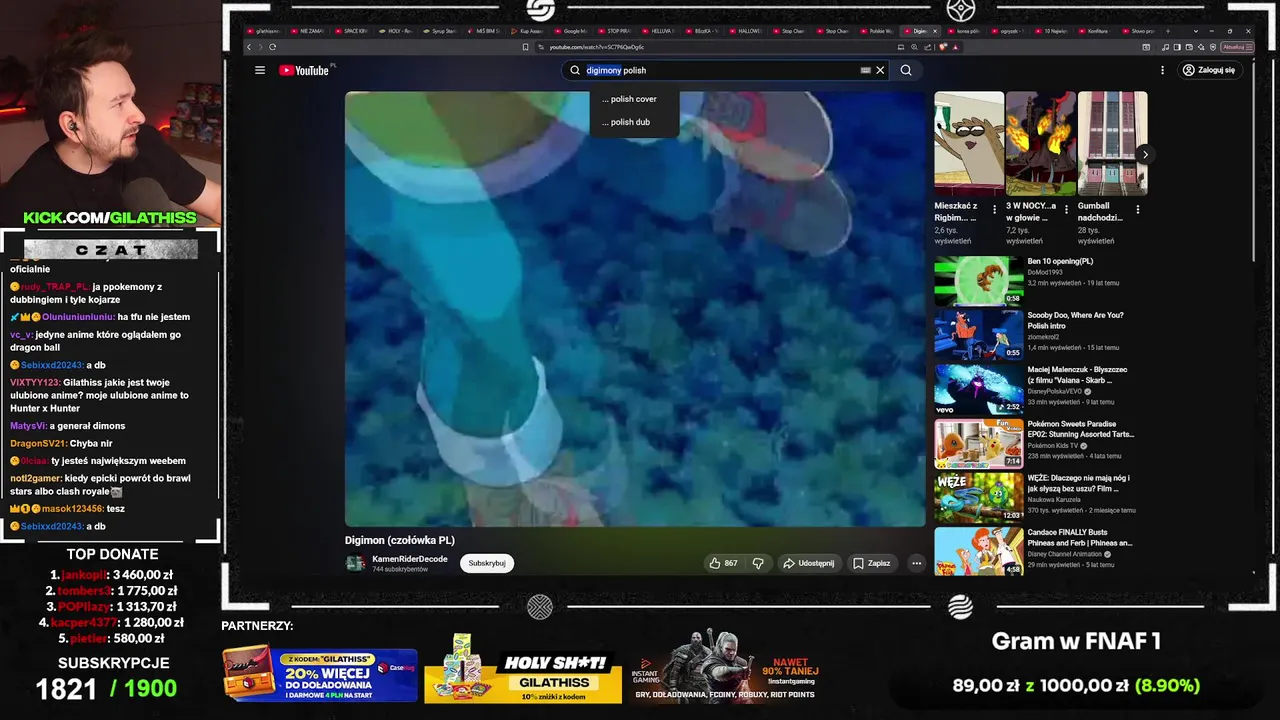Click the Udostępnij share button
The image size is (1280, 720).
808,563
